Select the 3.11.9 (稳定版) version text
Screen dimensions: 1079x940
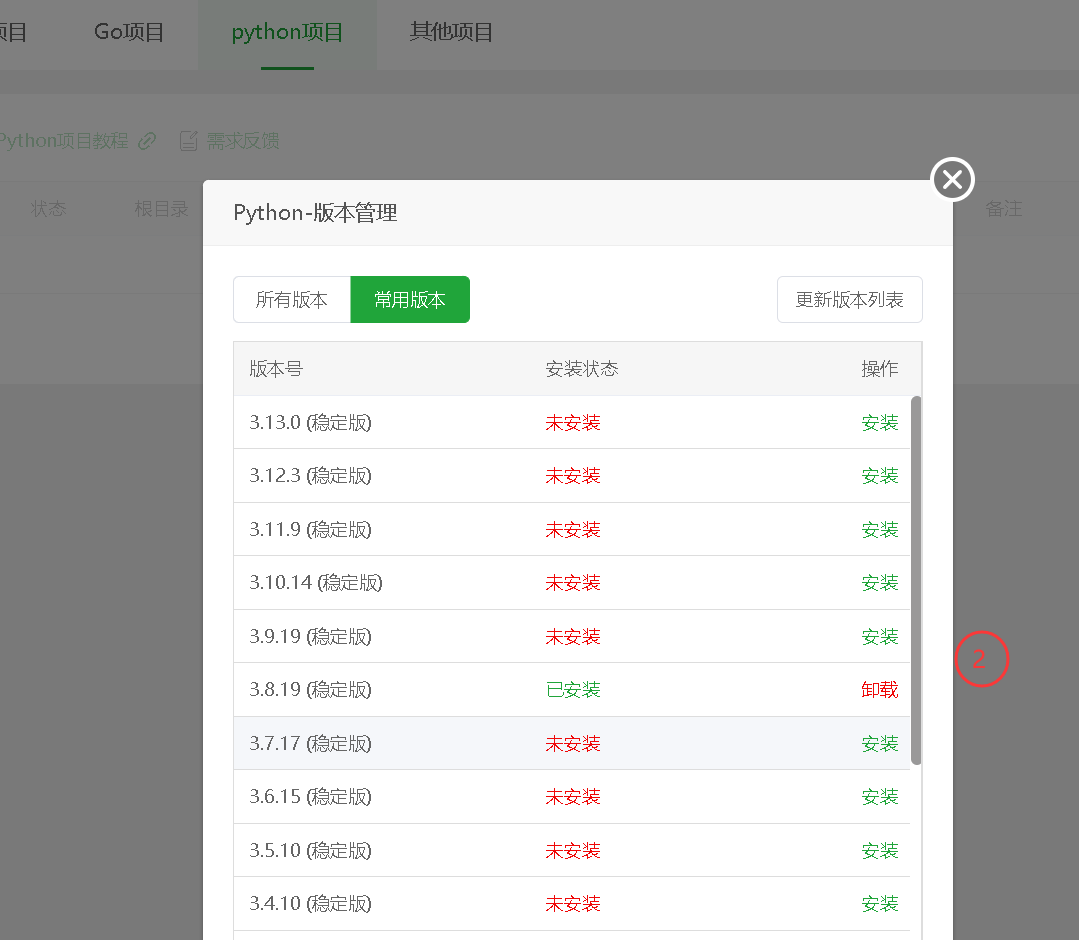point(310,529)
